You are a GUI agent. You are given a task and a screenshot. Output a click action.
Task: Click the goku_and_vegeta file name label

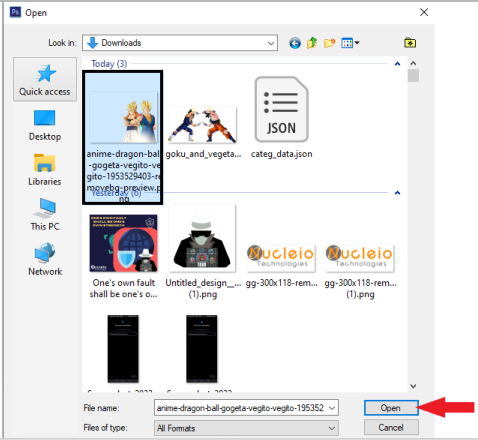[x=203, y=154]
